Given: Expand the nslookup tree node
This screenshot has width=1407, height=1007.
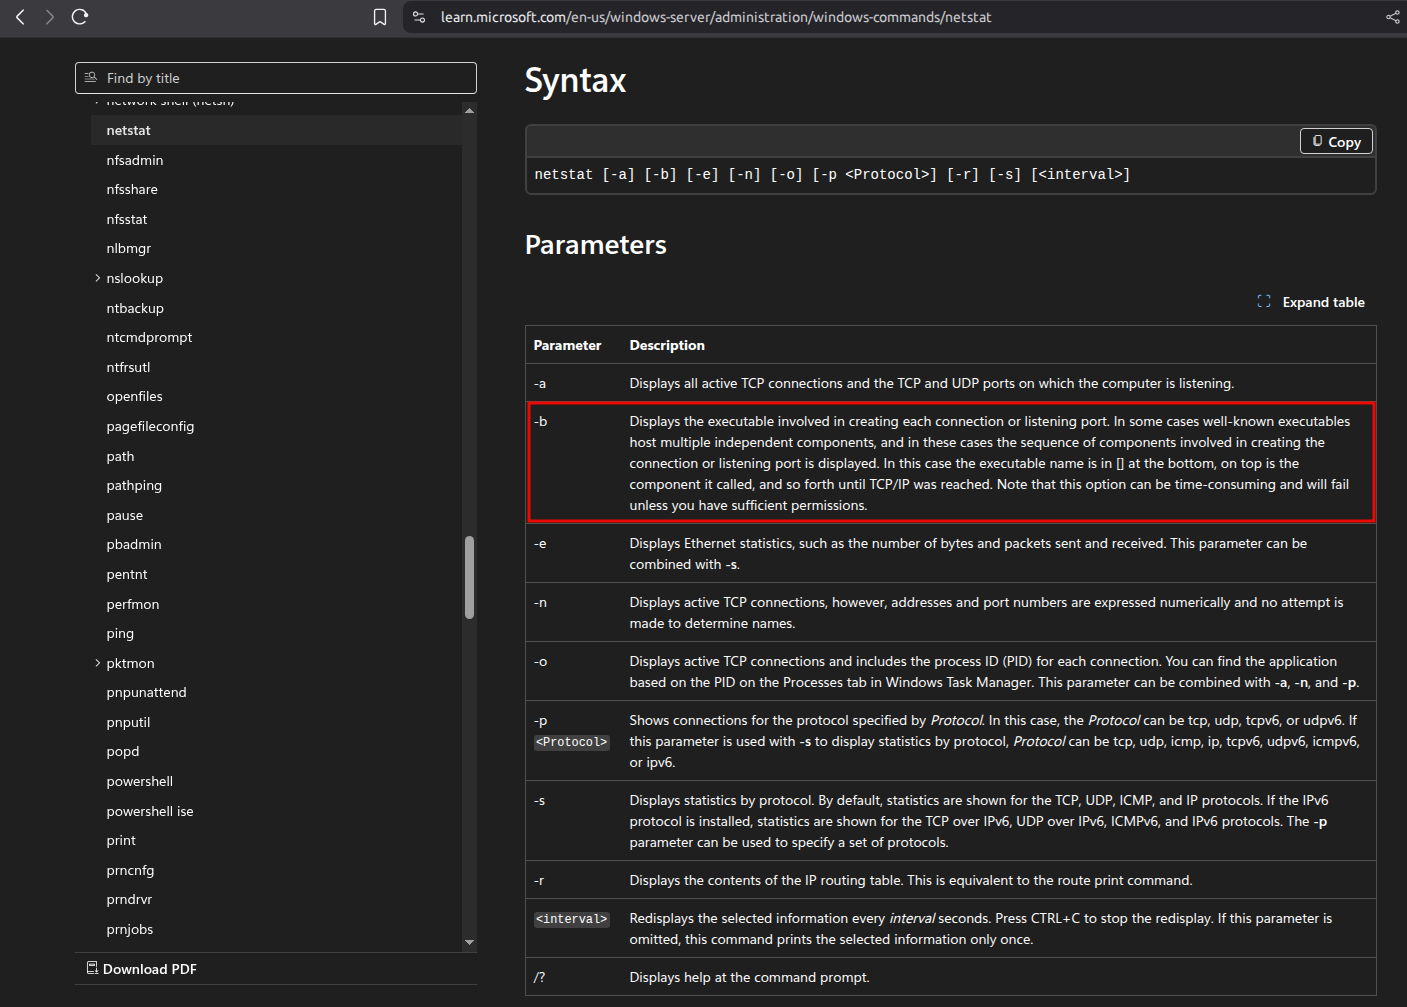Looking at the screenshot, I should pyautogui.click(x=97, y=278).
